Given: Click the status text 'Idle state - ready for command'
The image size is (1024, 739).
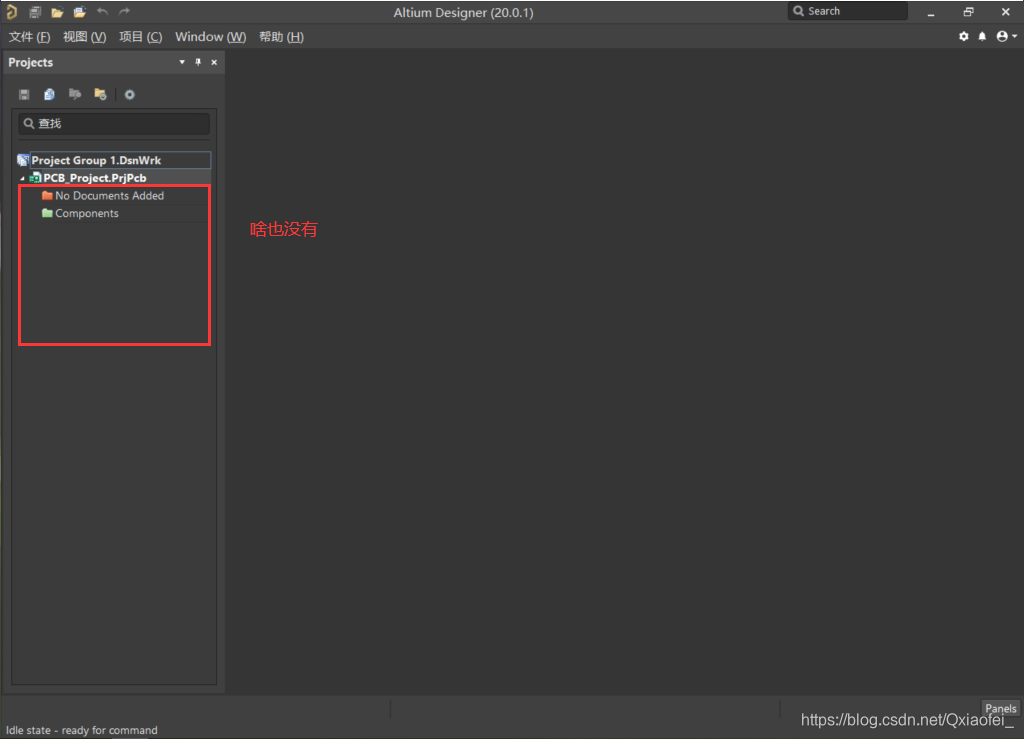Looking at the screenshot, I should click(82, 730).
